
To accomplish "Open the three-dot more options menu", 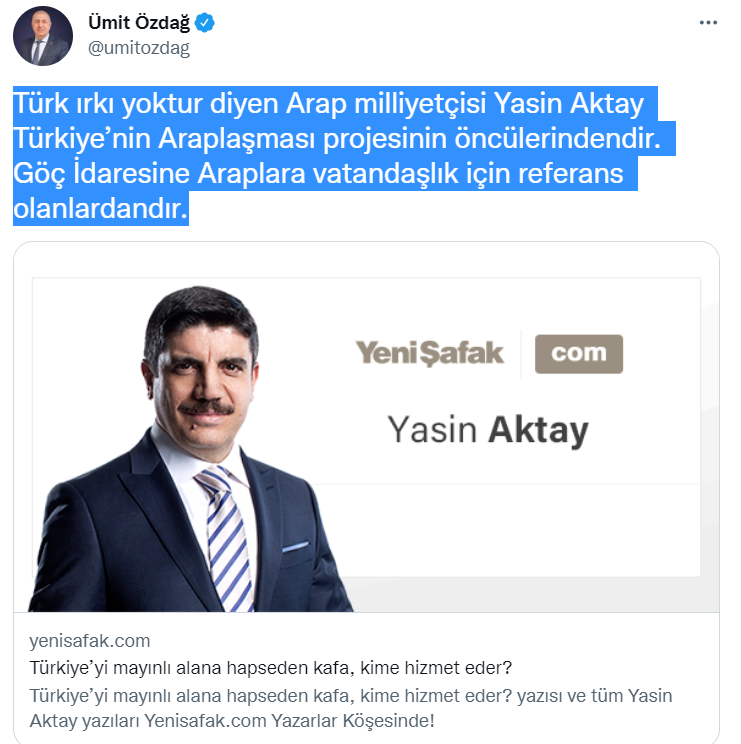I will click(x=708, y=22).
